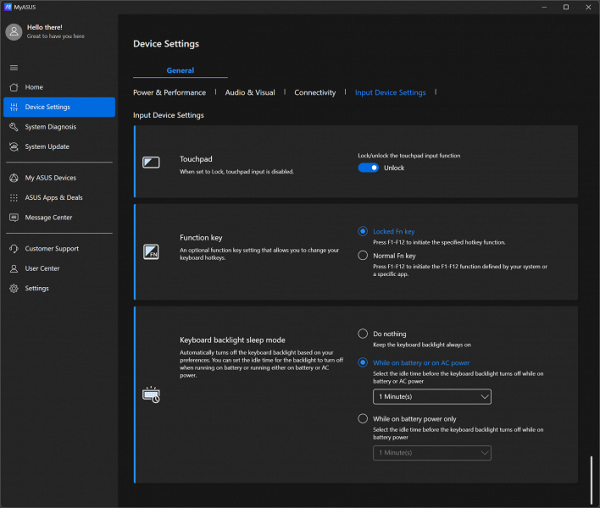Open System Diagnosis in the sidebar
The width and height of the screenshot is (600, 508).
pos(50,127)
